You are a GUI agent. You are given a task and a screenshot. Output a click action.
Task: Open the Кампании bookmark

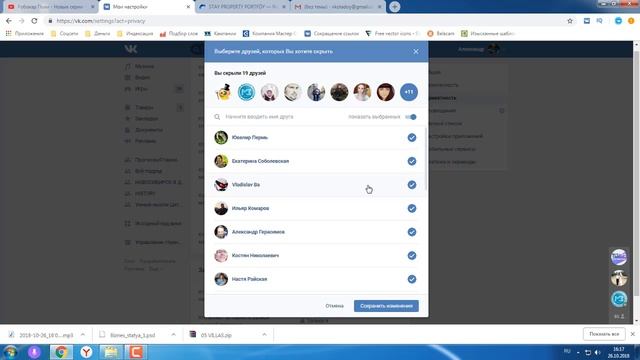(220, 33)
